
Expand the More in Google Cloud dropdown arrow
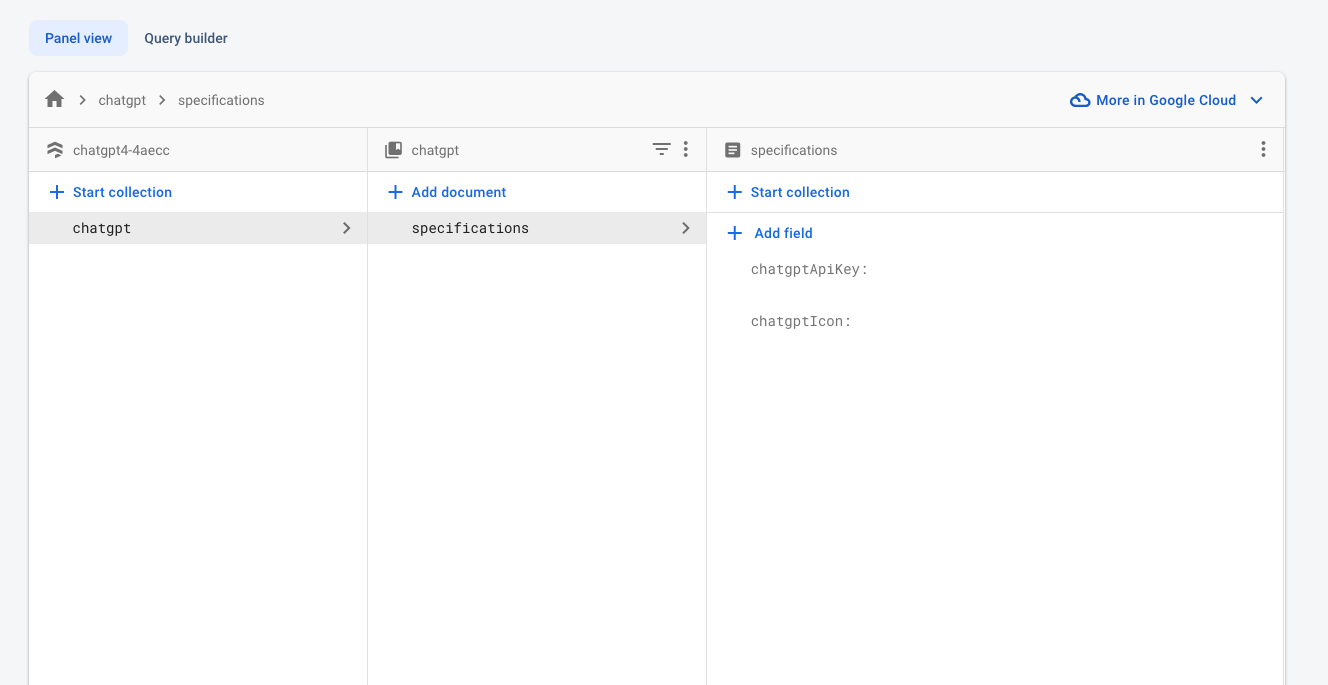tap(1257, 100)
